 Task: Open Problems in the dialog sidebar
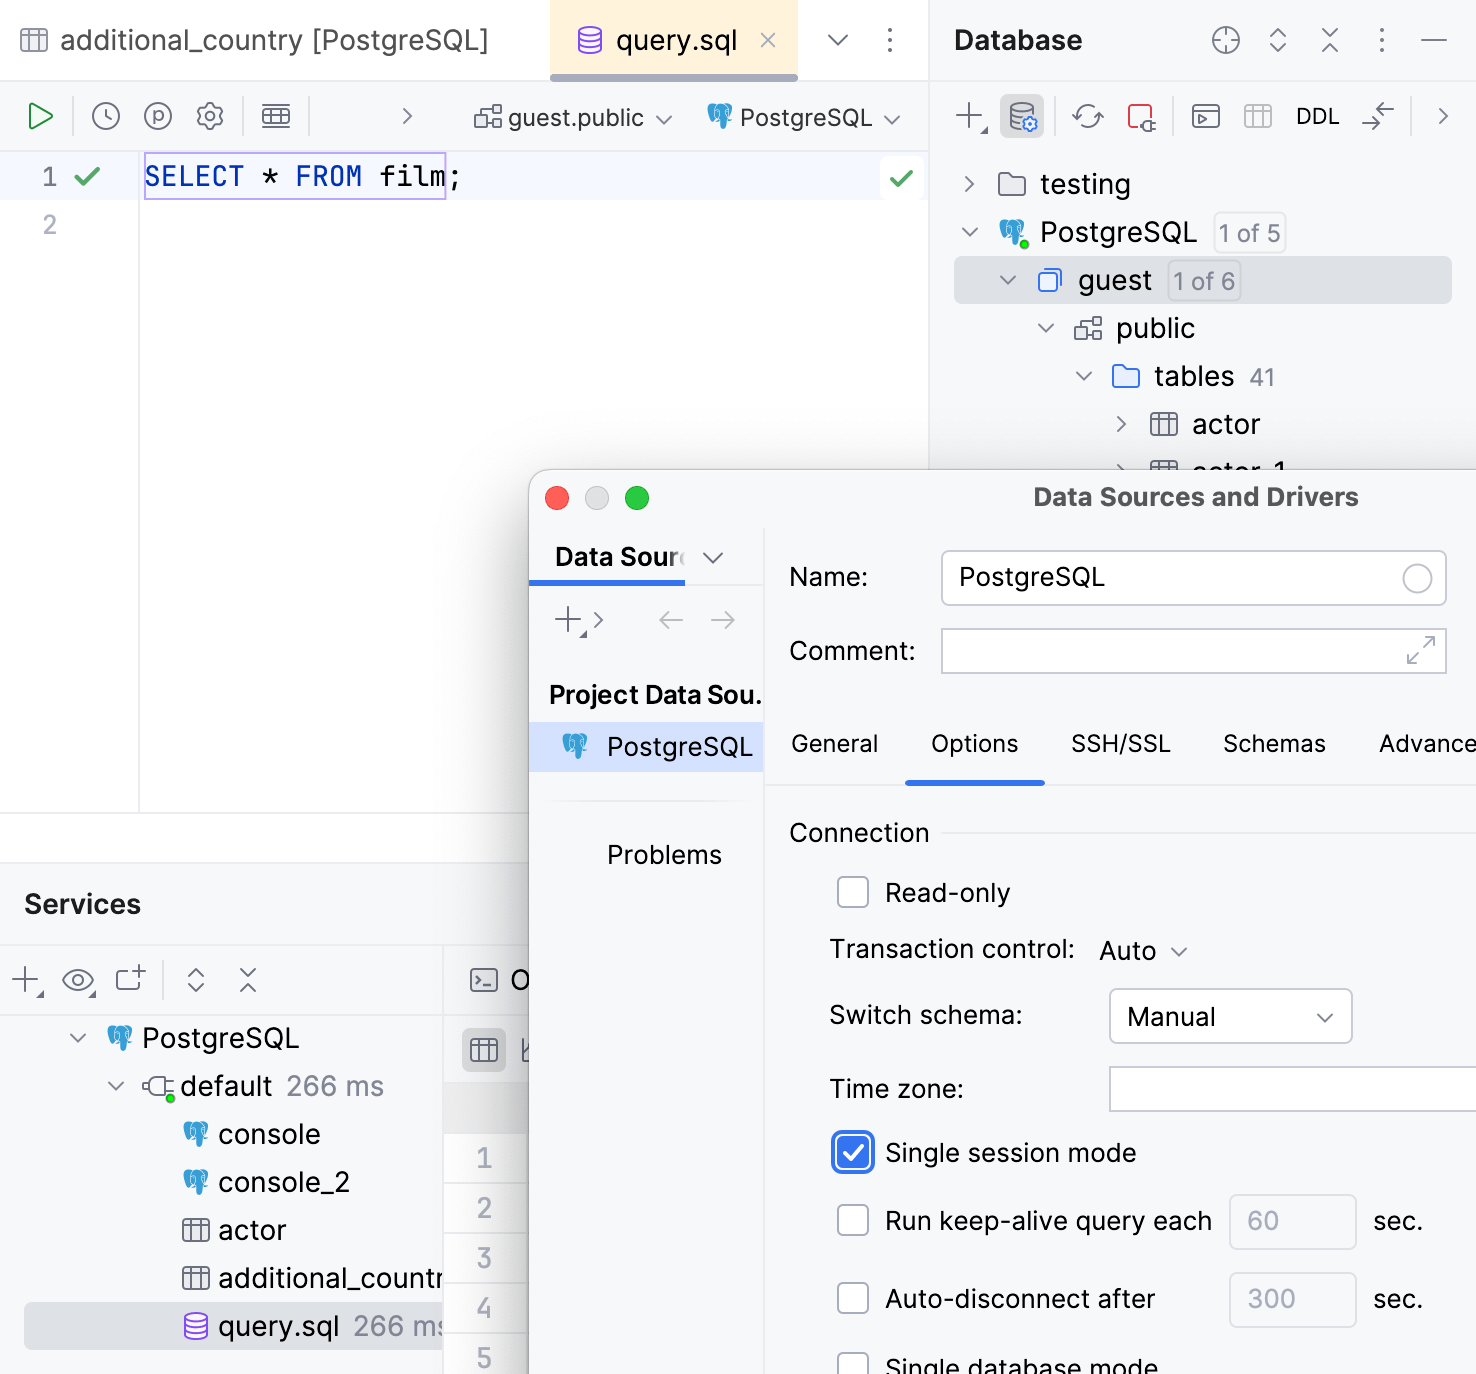663,854
